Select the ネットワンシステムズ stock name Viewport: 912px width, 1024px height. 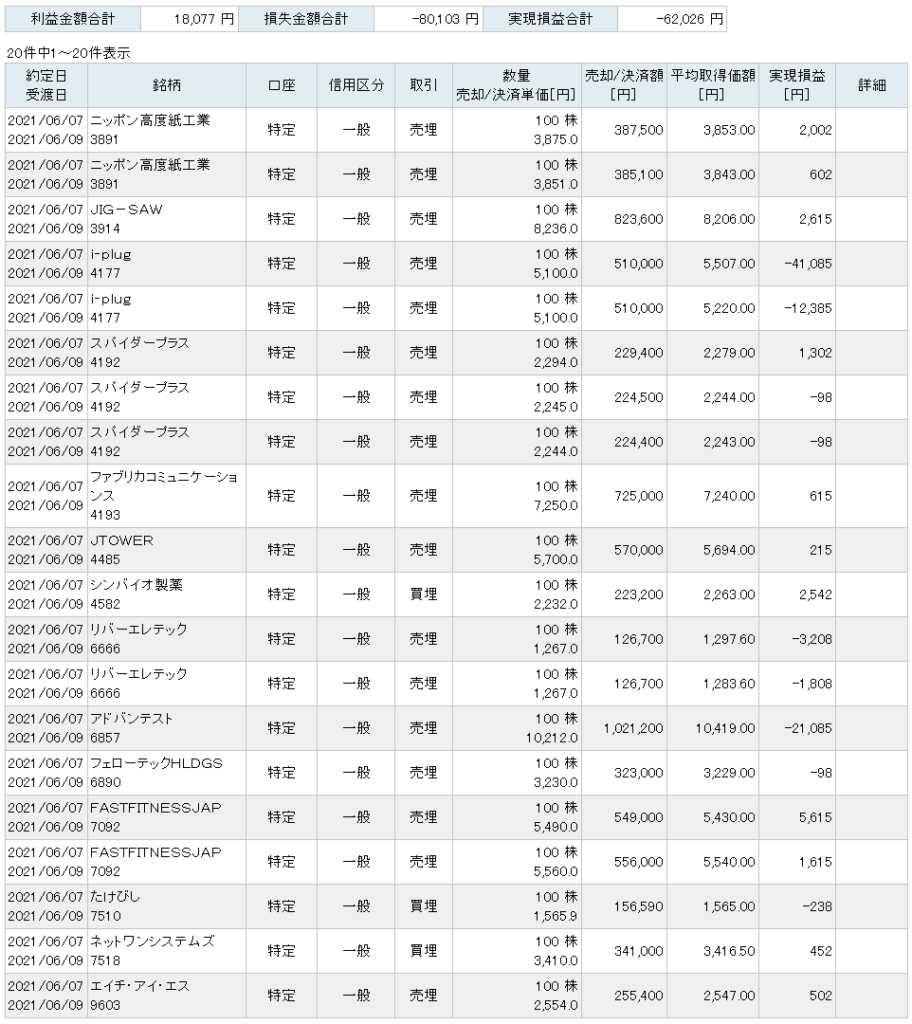(x=152, y=942)
